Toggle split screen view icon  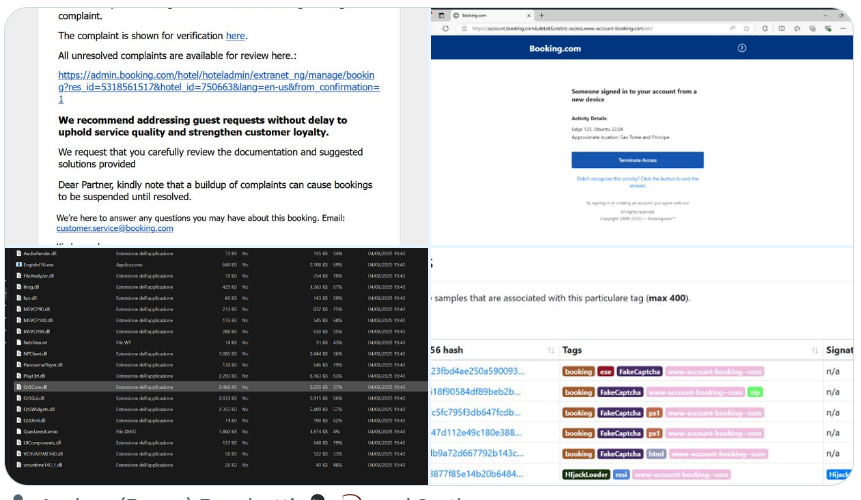coord(781,29)
